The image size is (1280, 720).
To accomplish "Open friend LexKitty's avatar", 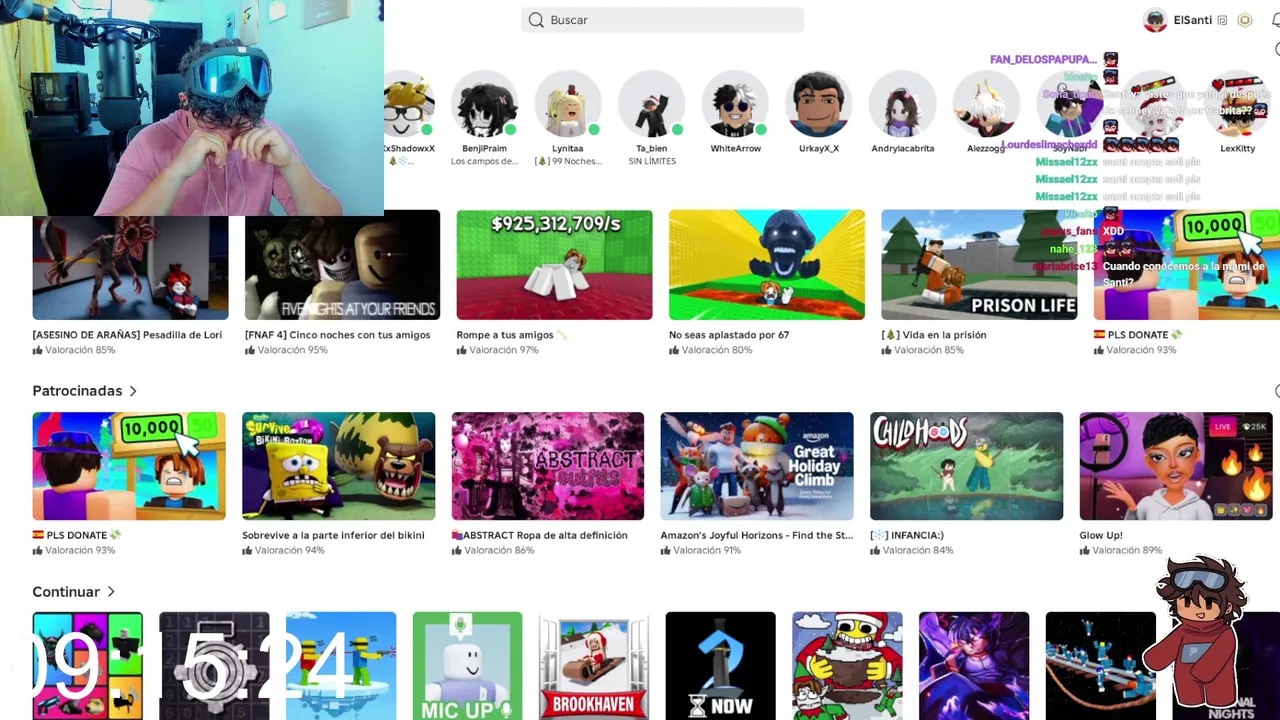I will (x=1237, y=105).
